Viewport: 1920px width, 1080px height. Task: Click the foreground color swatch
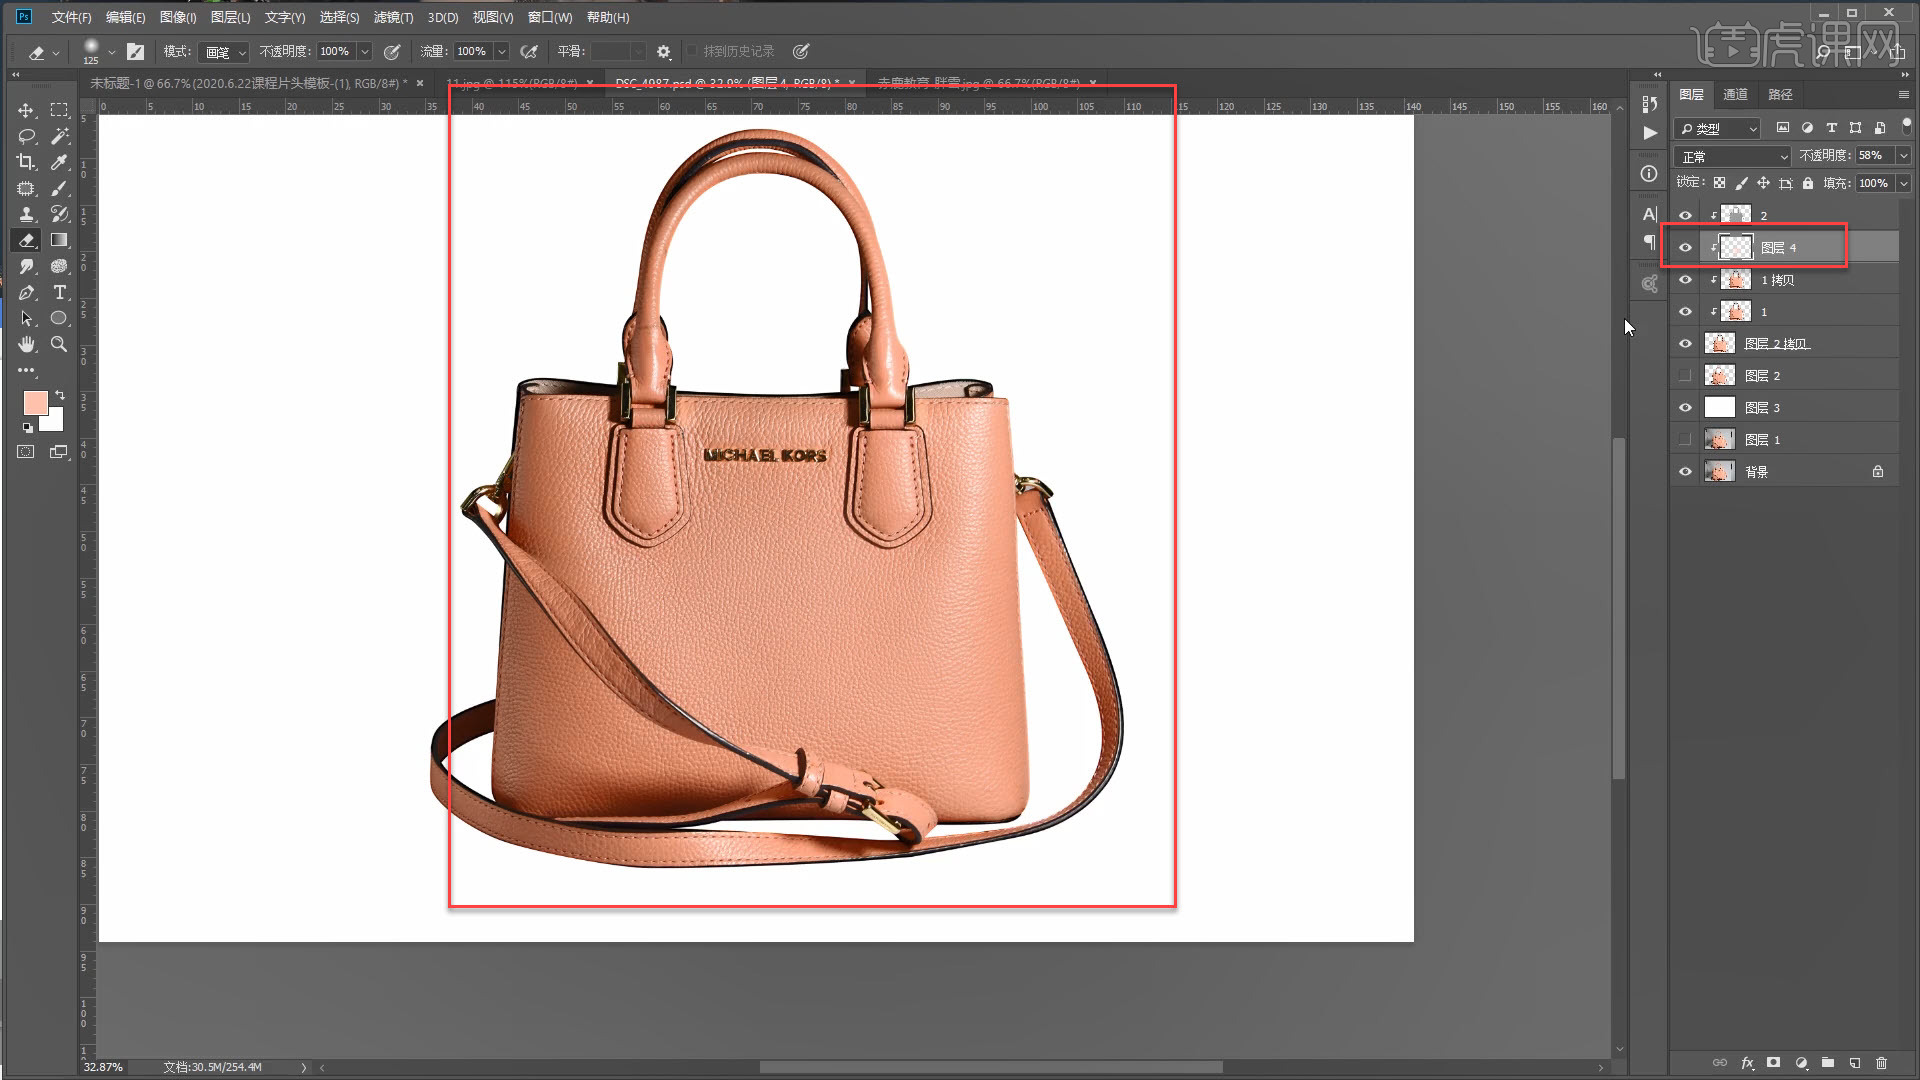click(x=35, y=402)
